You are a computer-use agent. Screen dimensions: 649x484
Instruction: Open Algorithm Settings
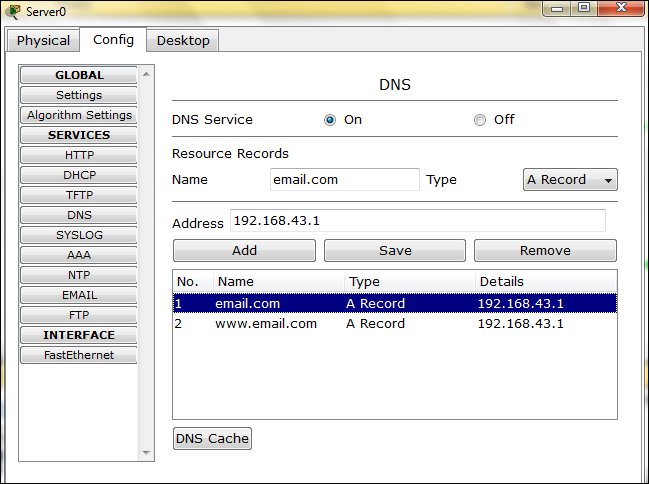point(79,115)
